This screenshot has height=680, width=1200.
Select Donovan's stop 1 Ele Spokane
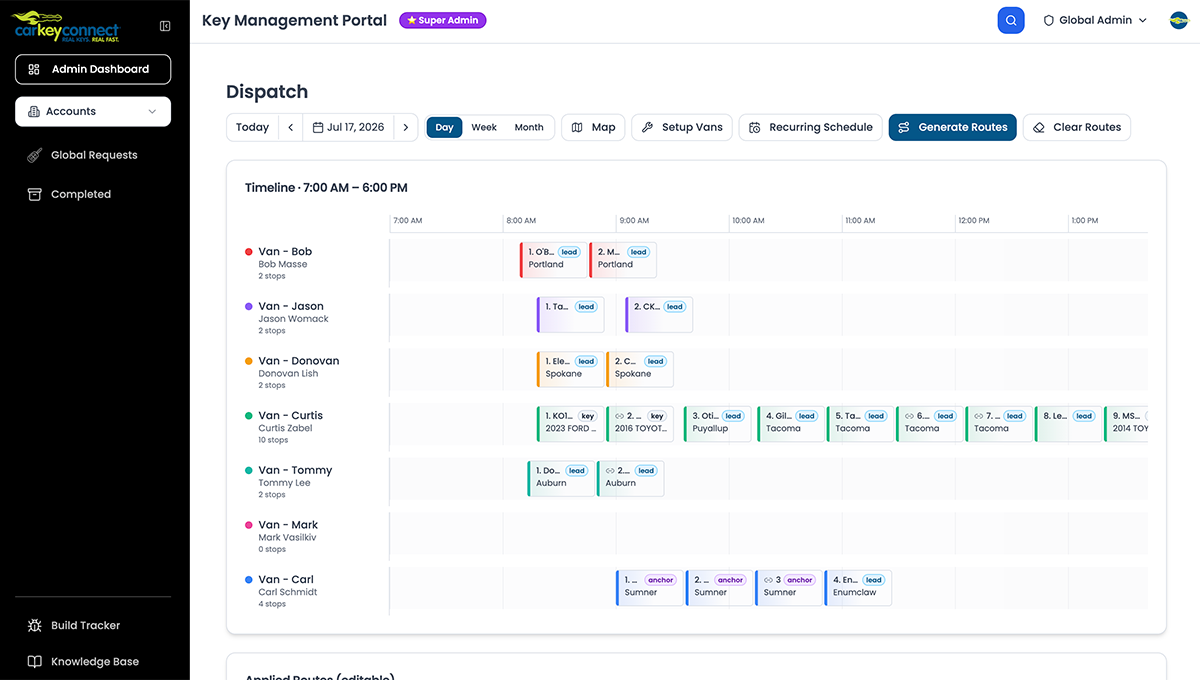click(571, 369)
